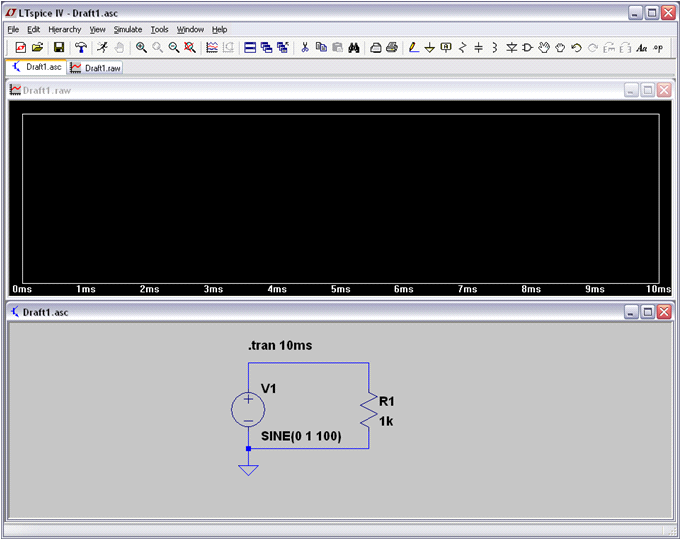The image size is (681, 540).
Task: Click the '5ms' time axis label
Action: point(340,289)
